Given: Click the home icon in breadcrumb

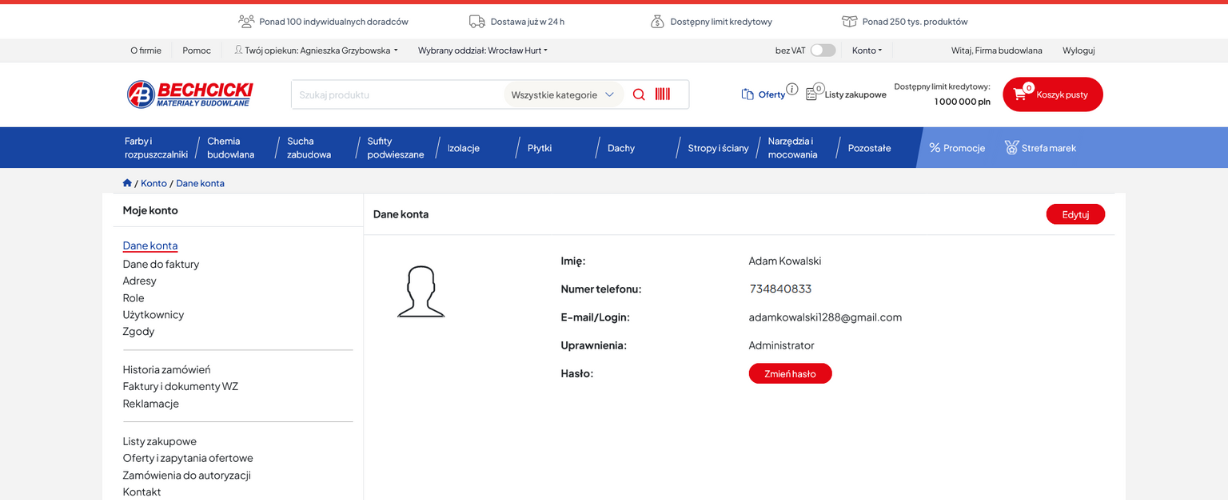Looking at the screenshot, I should pyautogui.click(x=127, y=183).
